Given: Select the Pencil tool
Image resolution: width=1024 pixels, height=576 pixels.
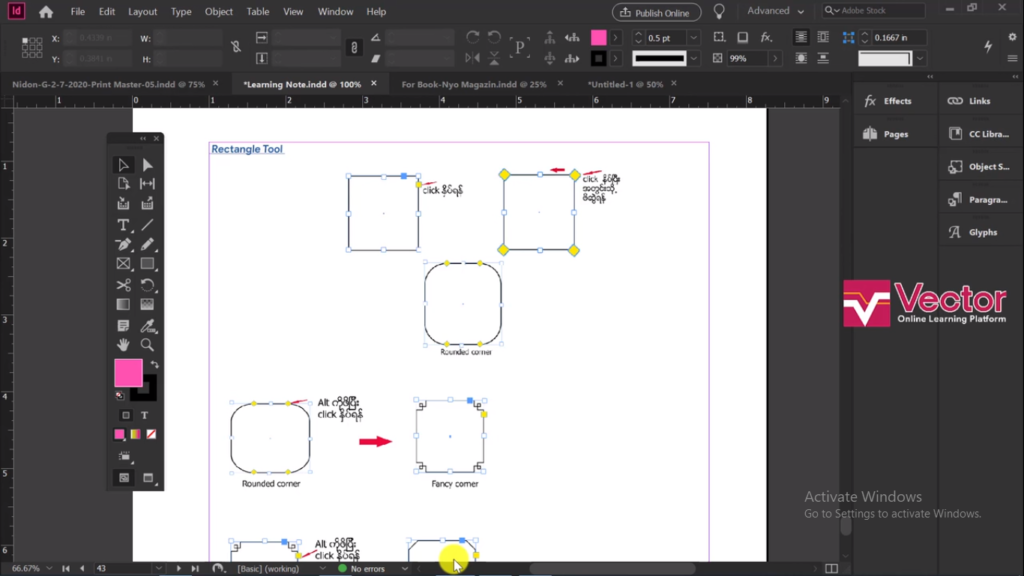Looking at the screenshot, I should [x=148, y=244].
